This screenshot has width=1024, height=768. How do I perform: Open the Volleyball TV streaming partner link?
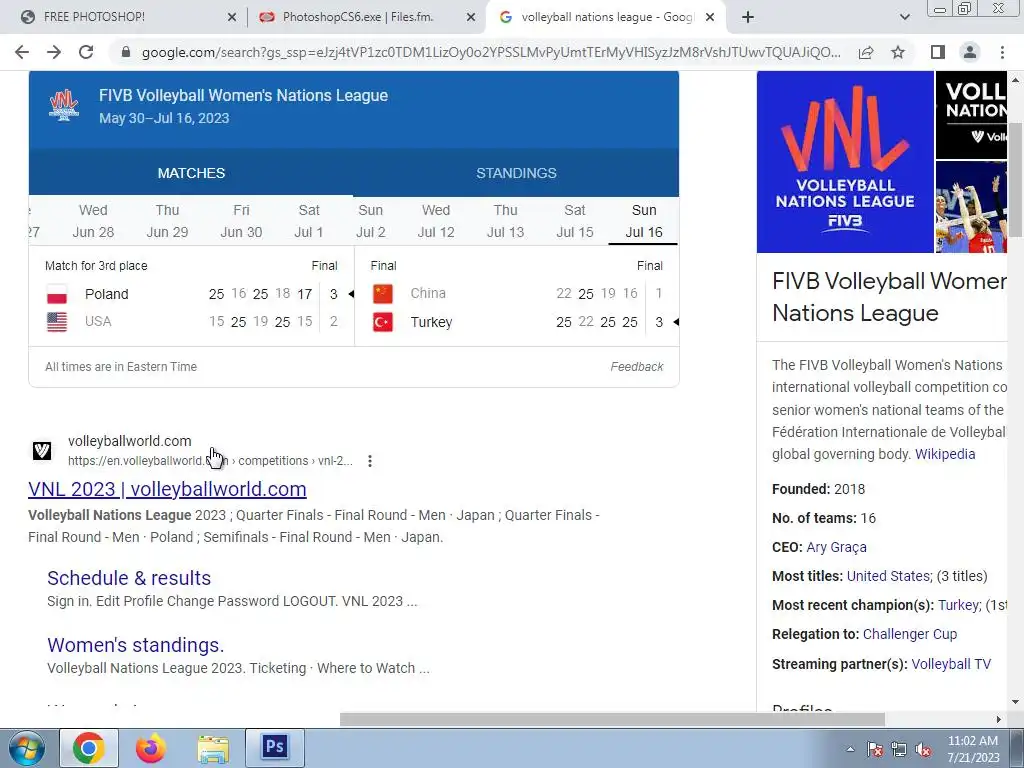951,664
